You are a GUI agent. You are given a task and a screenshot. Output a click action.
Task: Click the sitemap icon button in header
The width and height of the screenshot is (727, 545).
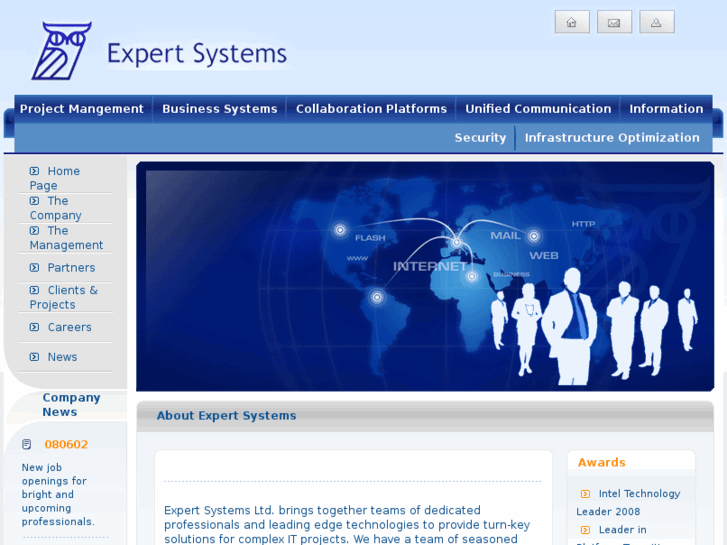pyautogui.click(x=657, y=22)
